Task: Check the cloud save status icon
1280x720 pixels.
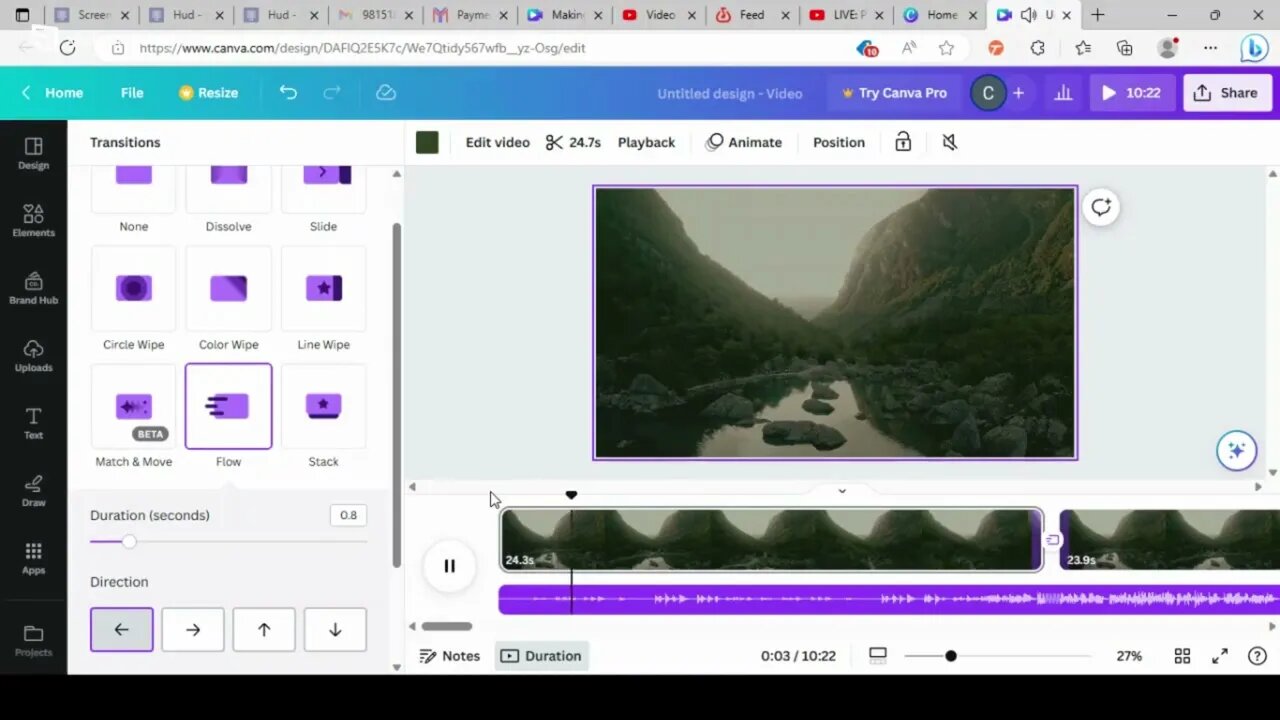Action: 386,92
